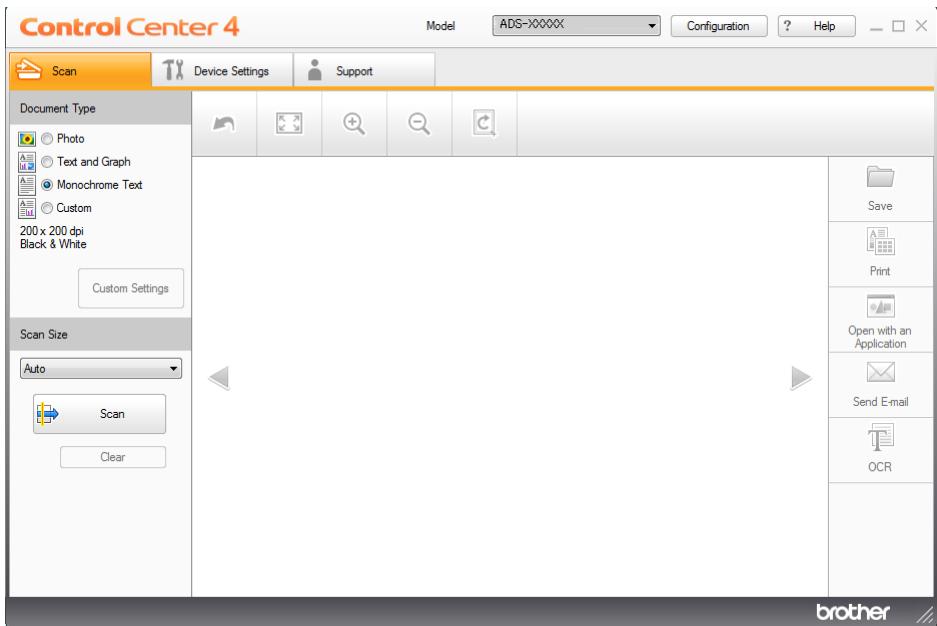Rotate the image with the rotate icon

pos(484,124)
